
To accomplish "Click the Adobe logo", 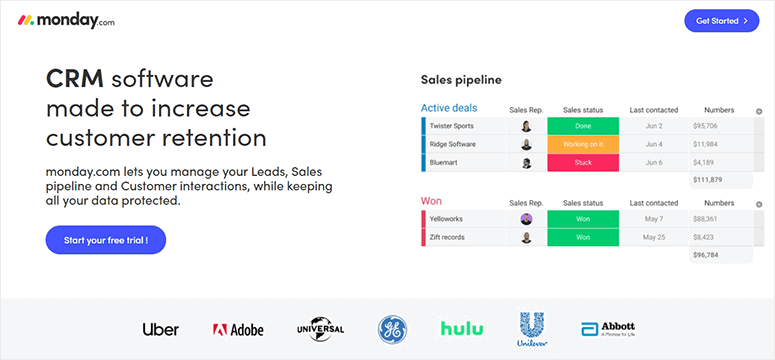I will click(238, 330).
